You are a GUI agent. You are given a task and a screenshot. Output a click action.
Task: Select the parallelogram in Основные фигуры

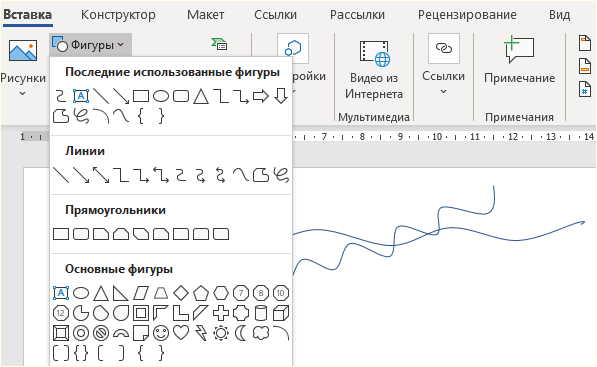[x=141, y=293]
